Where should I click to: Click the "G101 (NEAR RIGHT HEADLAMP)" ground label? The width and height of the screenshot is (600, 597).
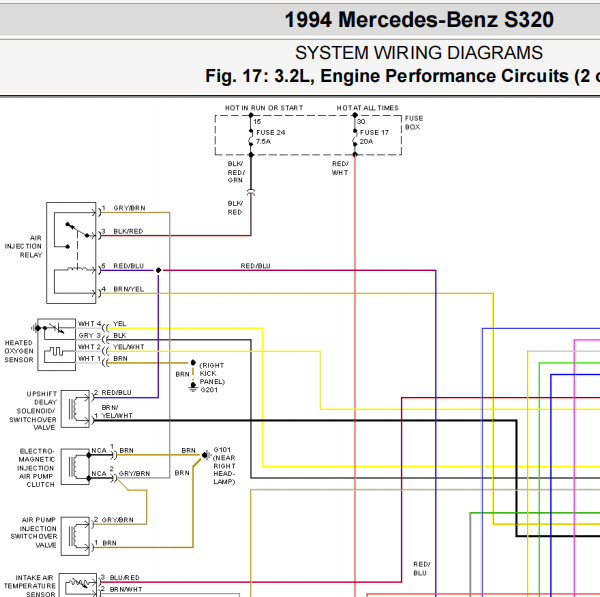(x=224, y=466)
